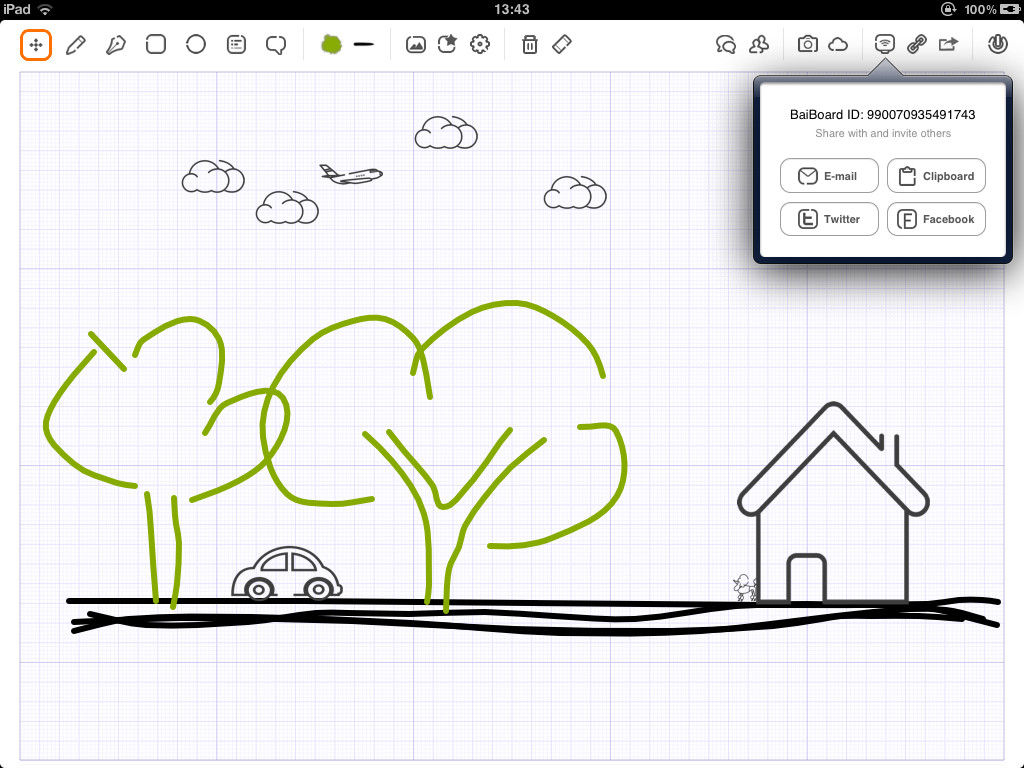Screen dimensions: 1024x768
Task: Share board ID via E-mail
Action: (829, 176)
